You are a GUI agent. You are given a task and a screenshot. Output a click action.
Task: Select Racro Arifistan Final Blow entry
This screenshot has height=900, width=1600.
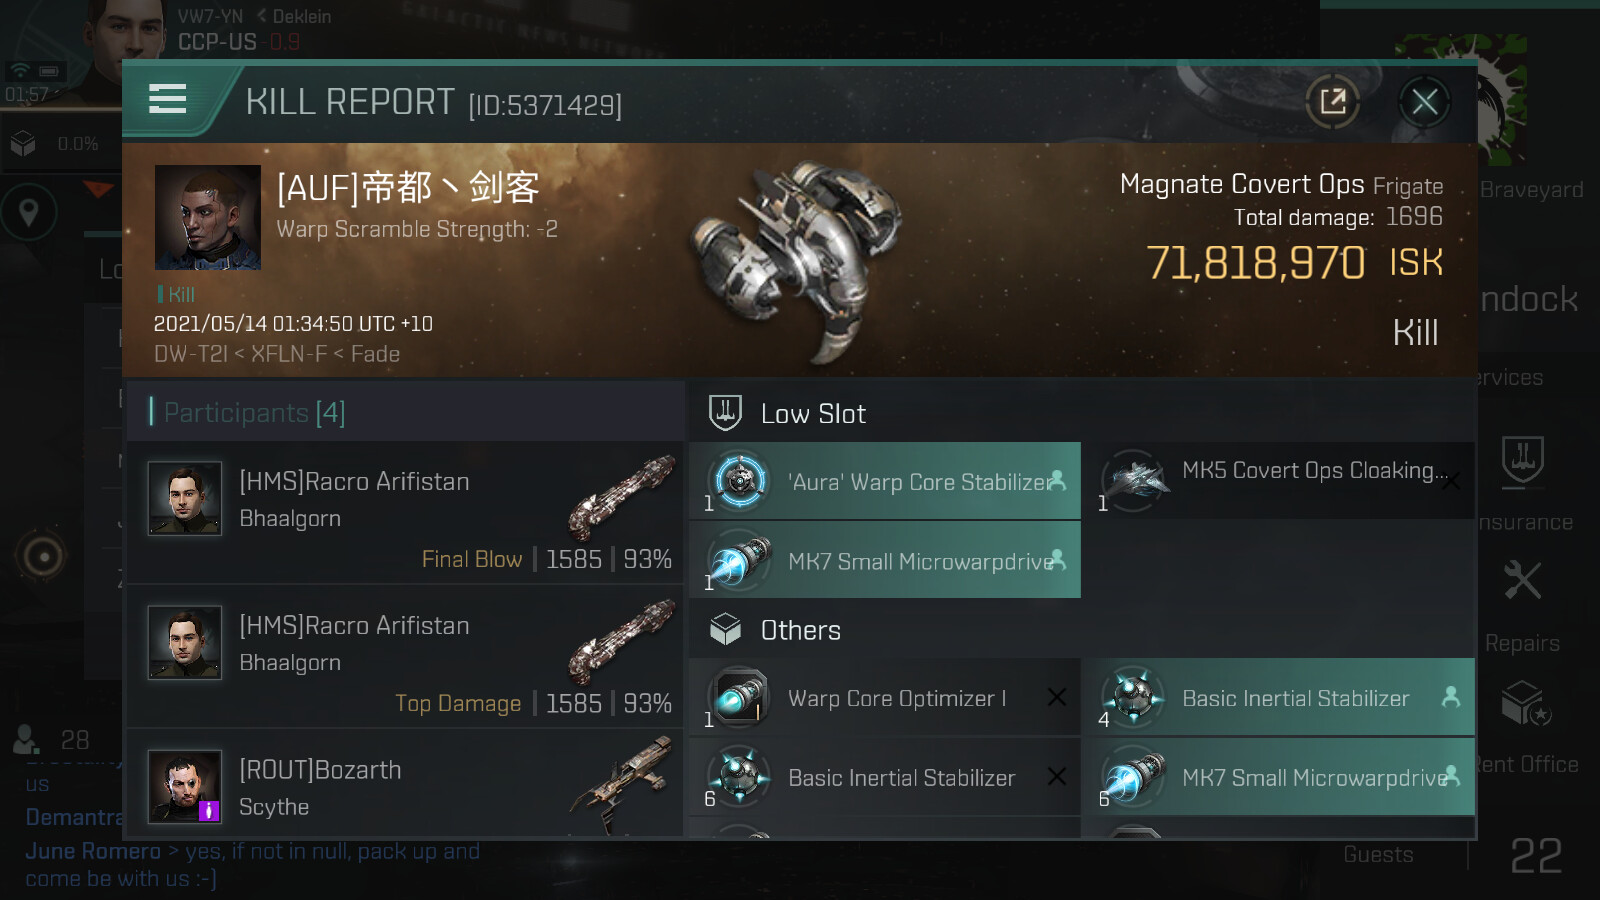click(x=405, y=514)
